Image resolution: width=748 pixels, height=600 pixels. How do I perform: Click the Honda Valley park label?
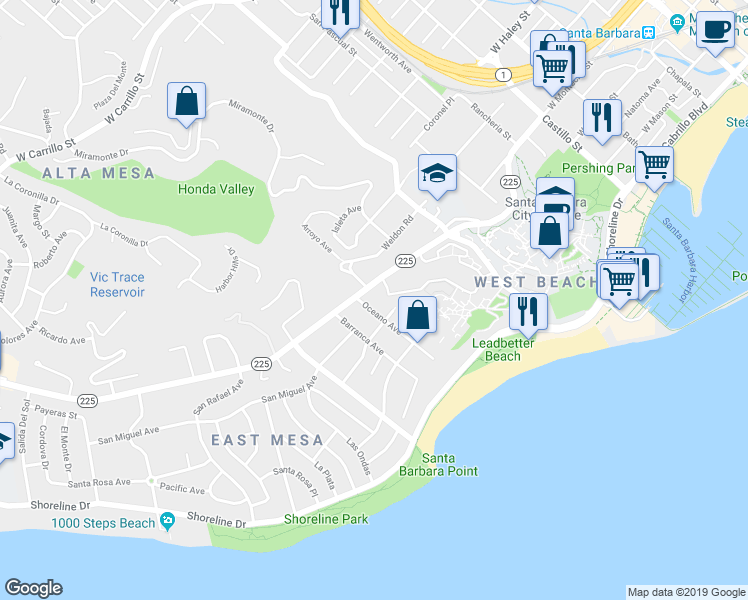[x=216, y=189]
